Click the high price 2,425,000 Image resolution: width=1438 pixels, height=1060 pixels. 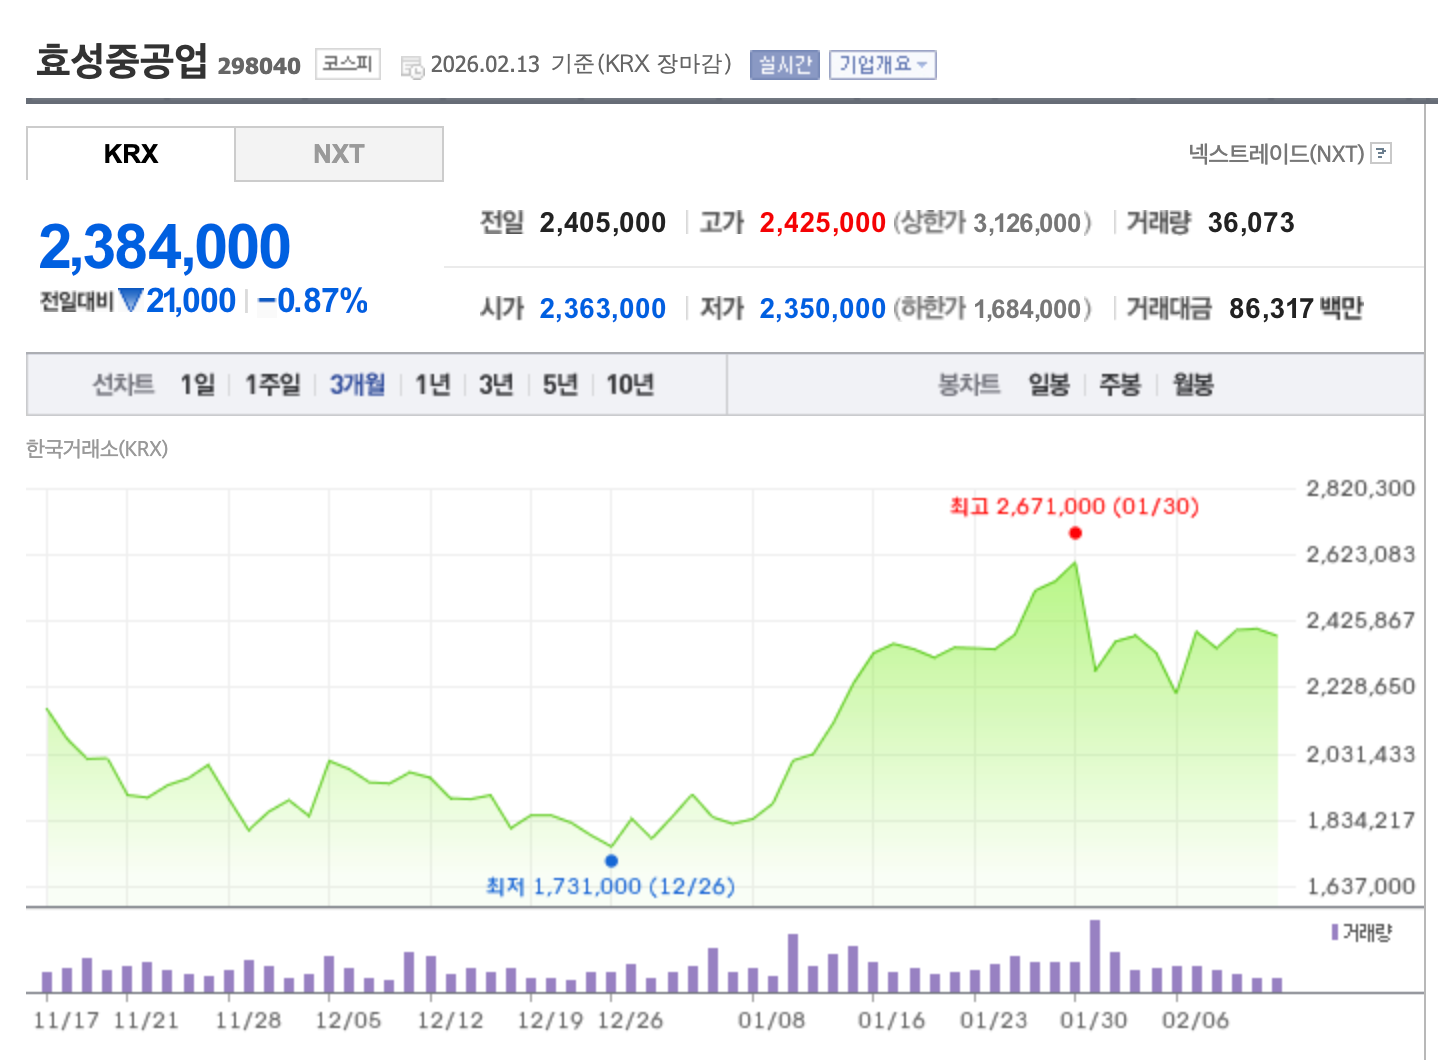point(823,222)
